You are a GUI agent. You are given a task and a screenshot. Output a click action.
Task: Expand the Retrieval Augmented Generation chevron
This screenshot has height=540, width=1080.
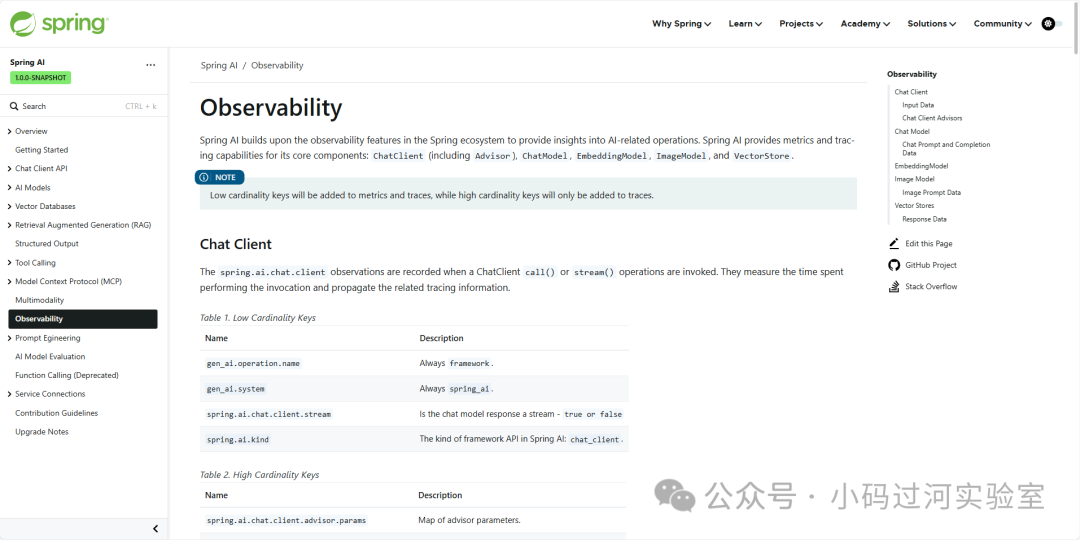coord(10,225)
